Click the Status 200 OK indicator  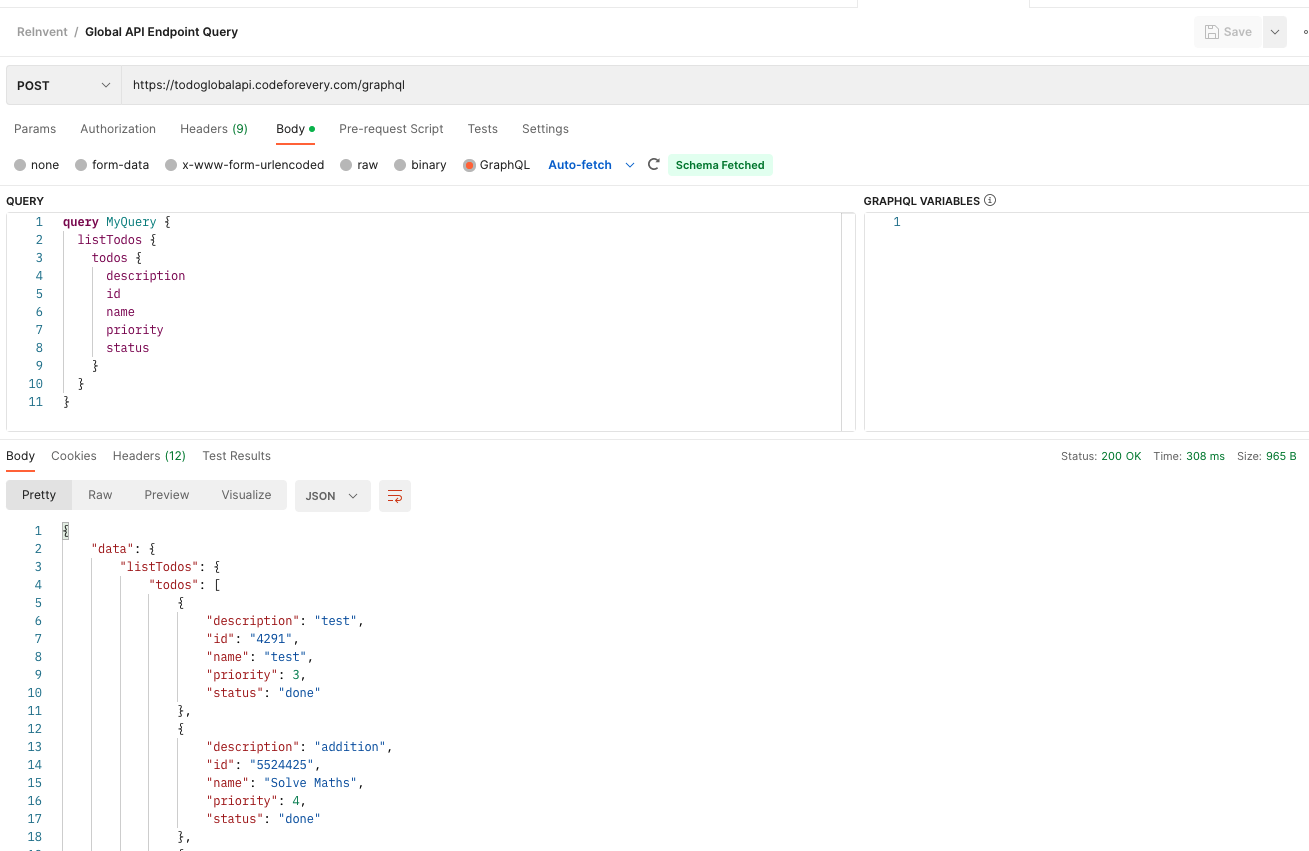(1101, 456)
